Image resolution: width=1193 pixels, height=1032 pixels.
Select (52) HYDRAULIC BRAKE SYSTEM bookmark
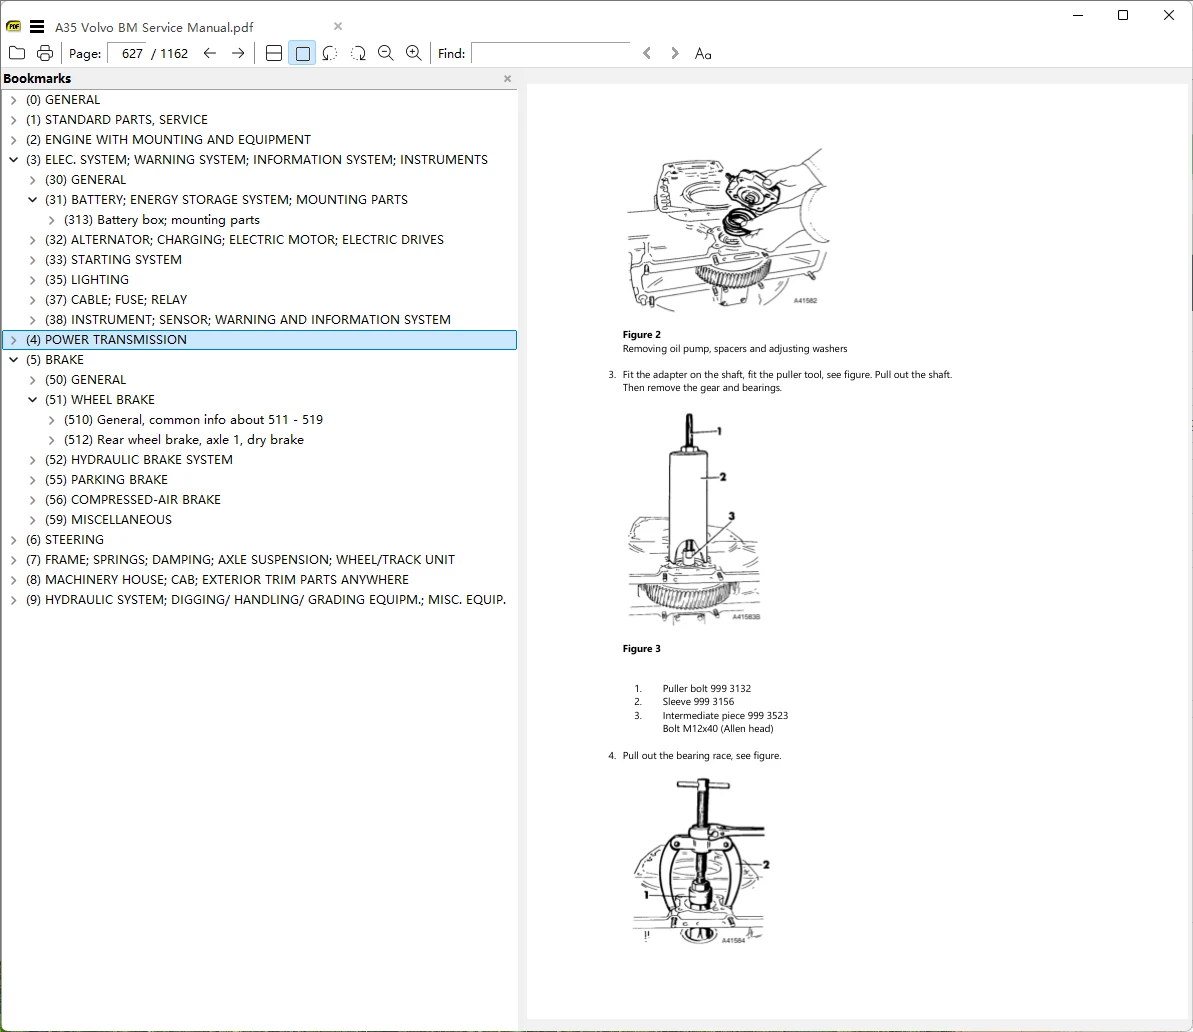[x=138, y=460]
